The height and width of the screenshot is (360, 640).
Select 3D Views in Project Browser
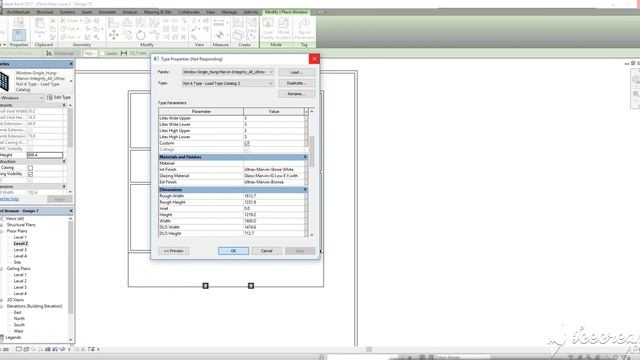[x=15, y=300]
